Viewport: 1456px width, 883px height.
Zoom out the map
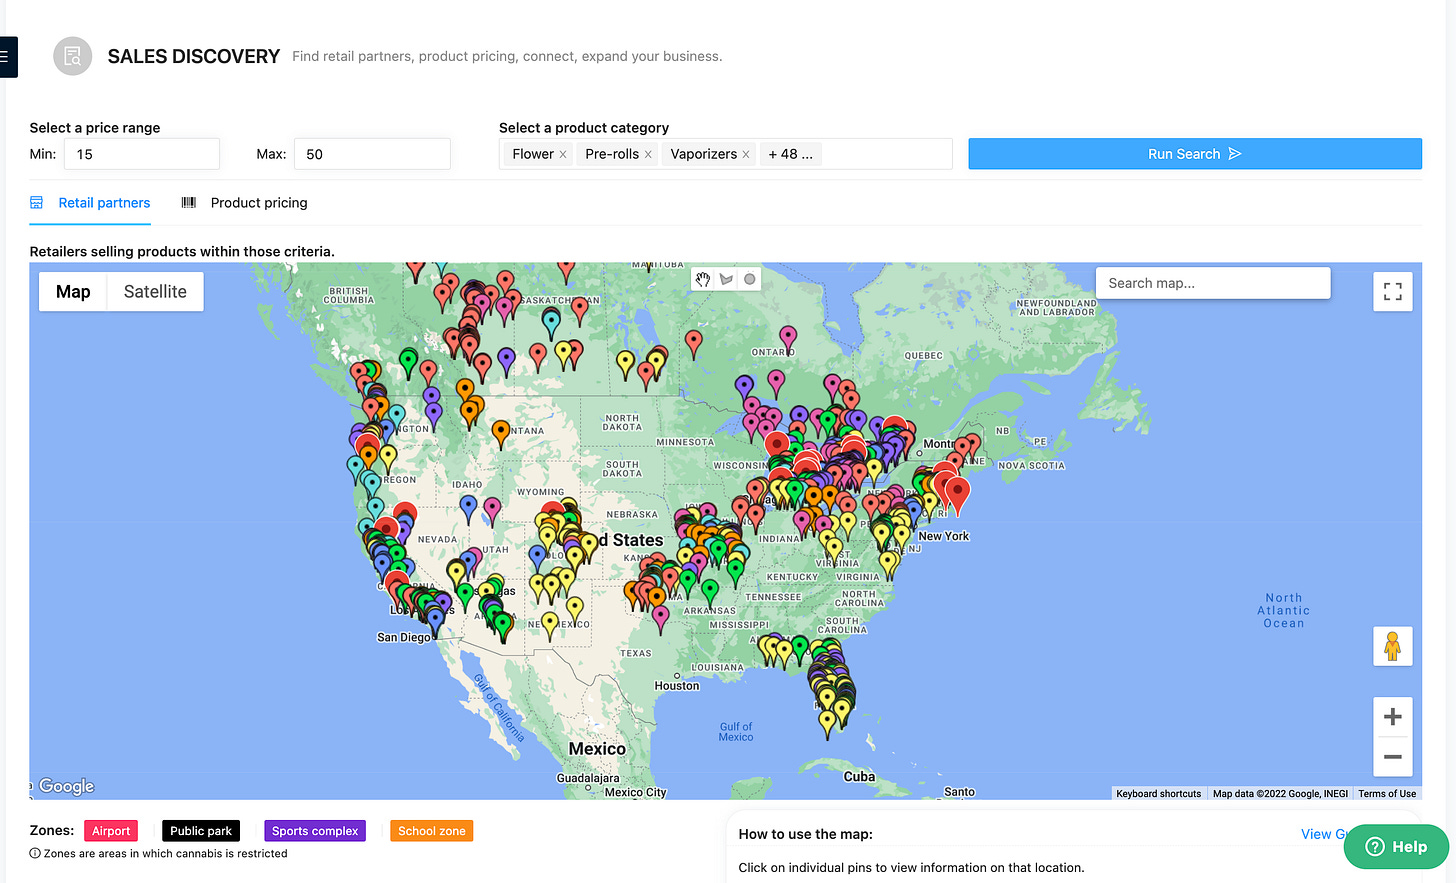click(x=1392, y=757)
